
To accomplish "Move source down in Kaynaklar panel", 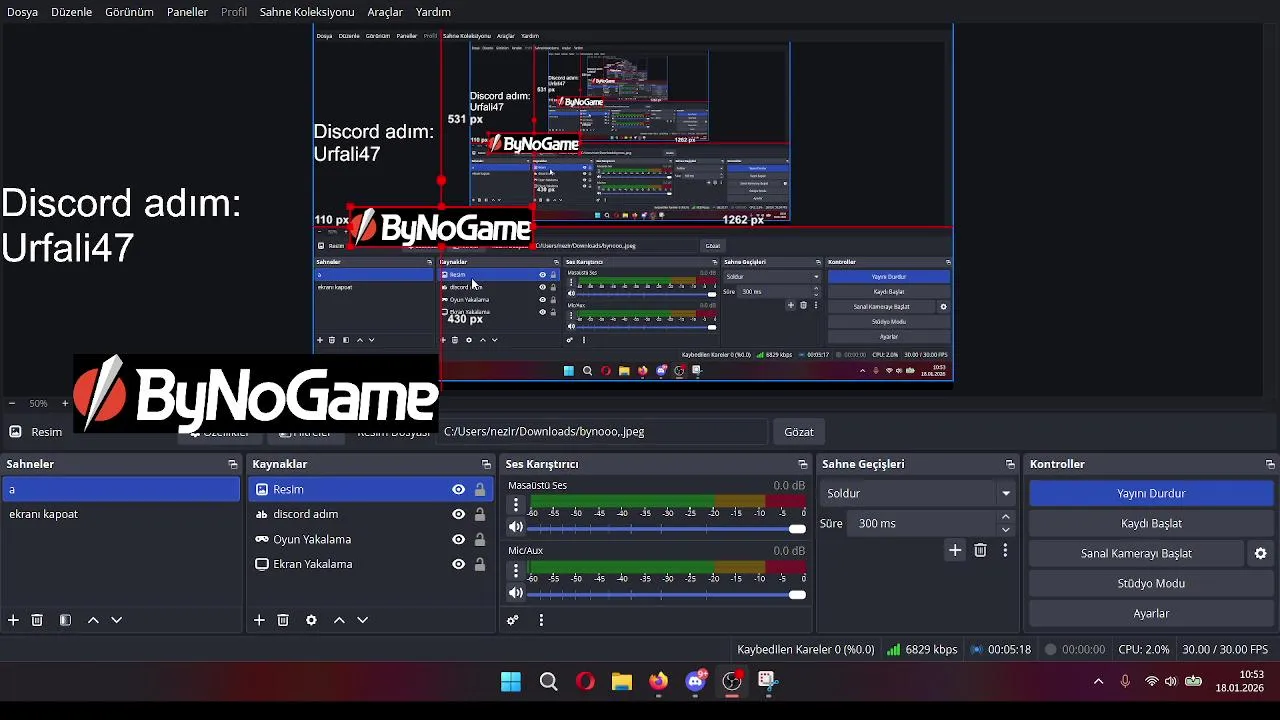I will coord(362,620).
